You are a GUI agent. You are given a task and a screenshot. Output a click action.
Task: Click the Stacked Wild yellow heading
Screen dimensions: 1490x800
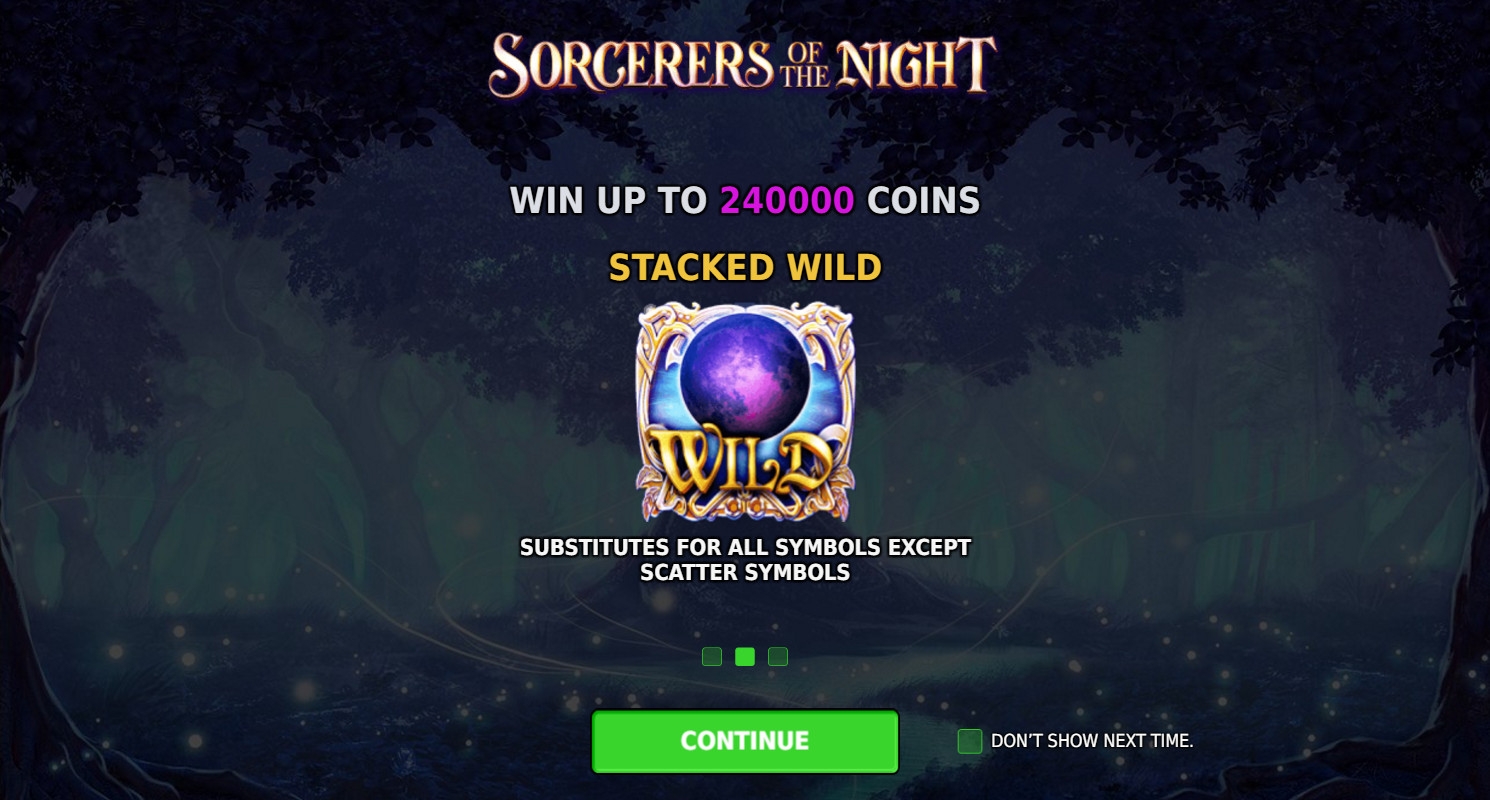click(745, 268)
